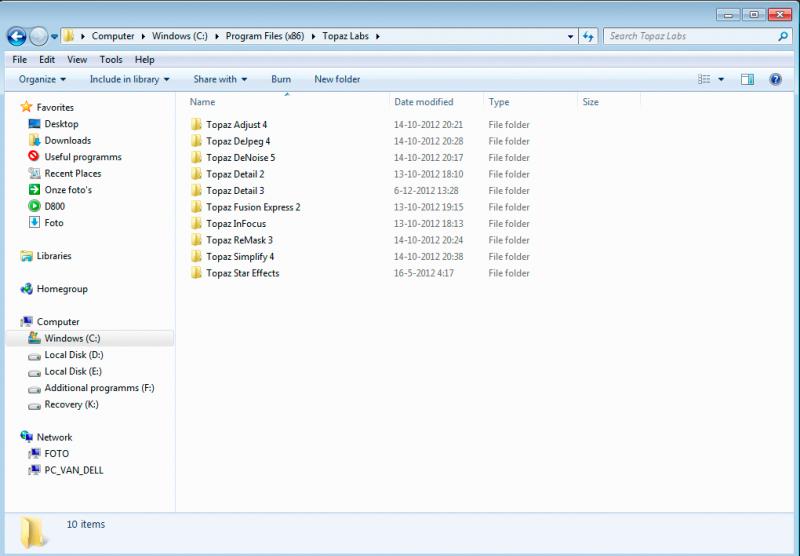The image size is (800, 556).
Task: Open the Share with dropdown
Action: pos(220,79)
